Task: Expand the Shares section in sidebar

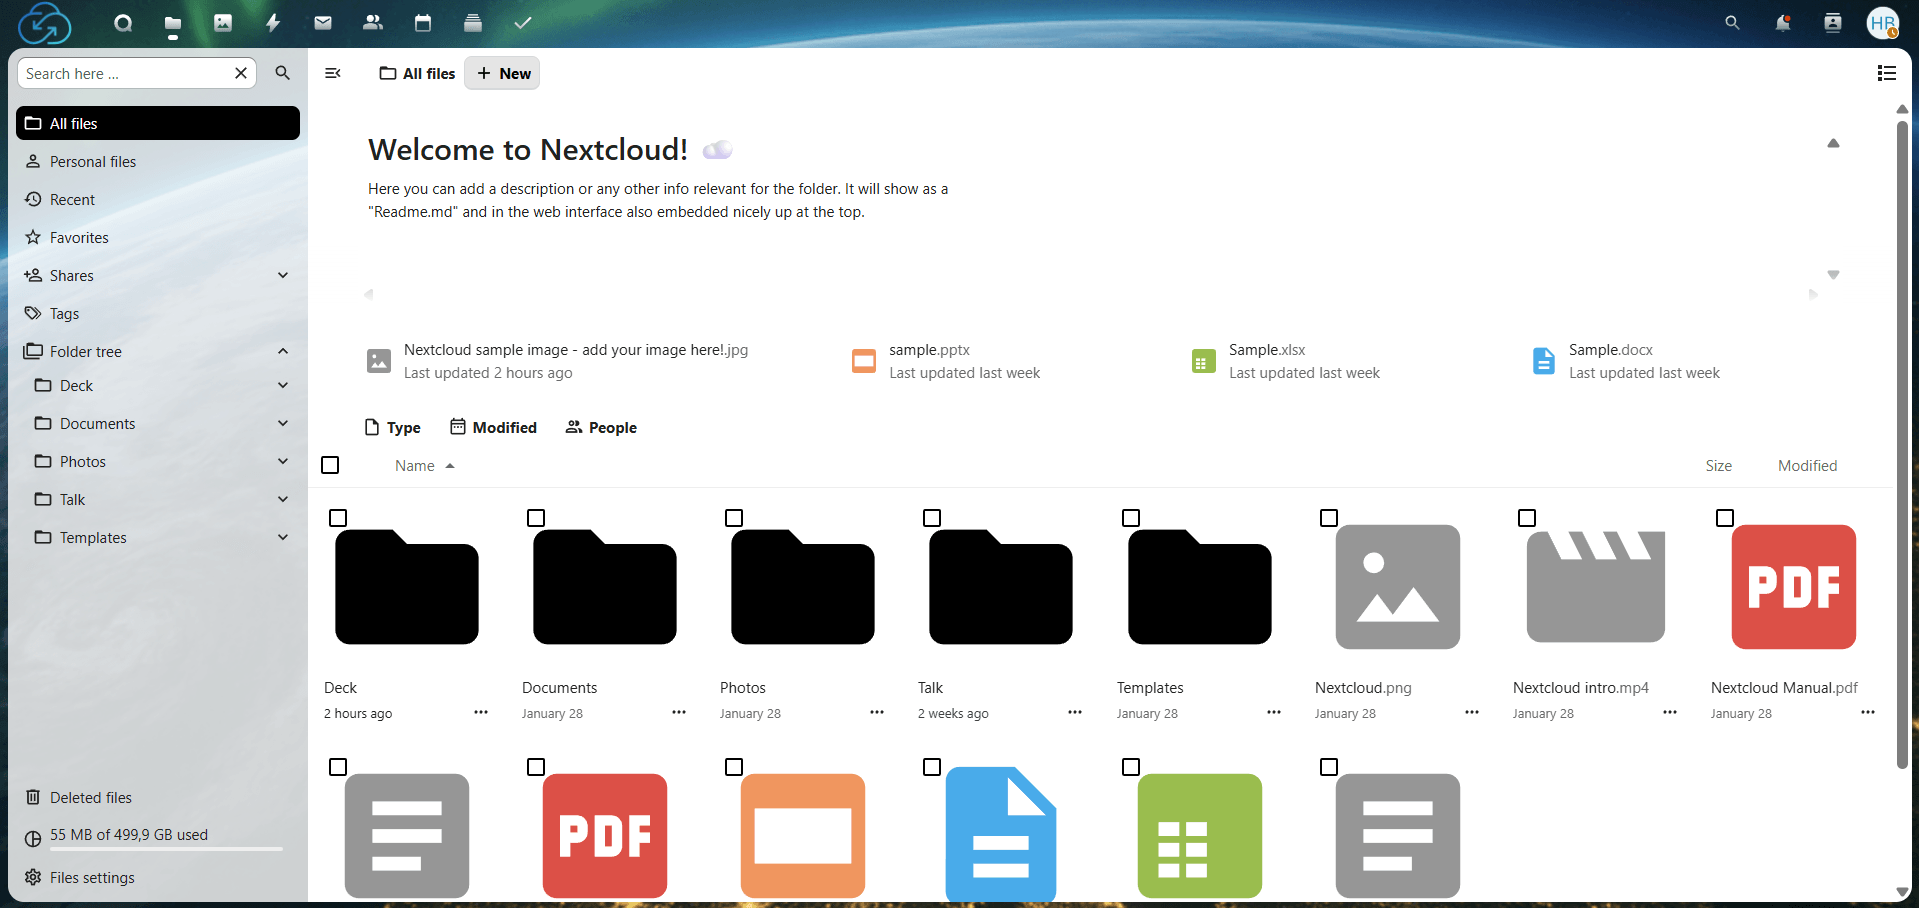Action: [x=283, y=275]
